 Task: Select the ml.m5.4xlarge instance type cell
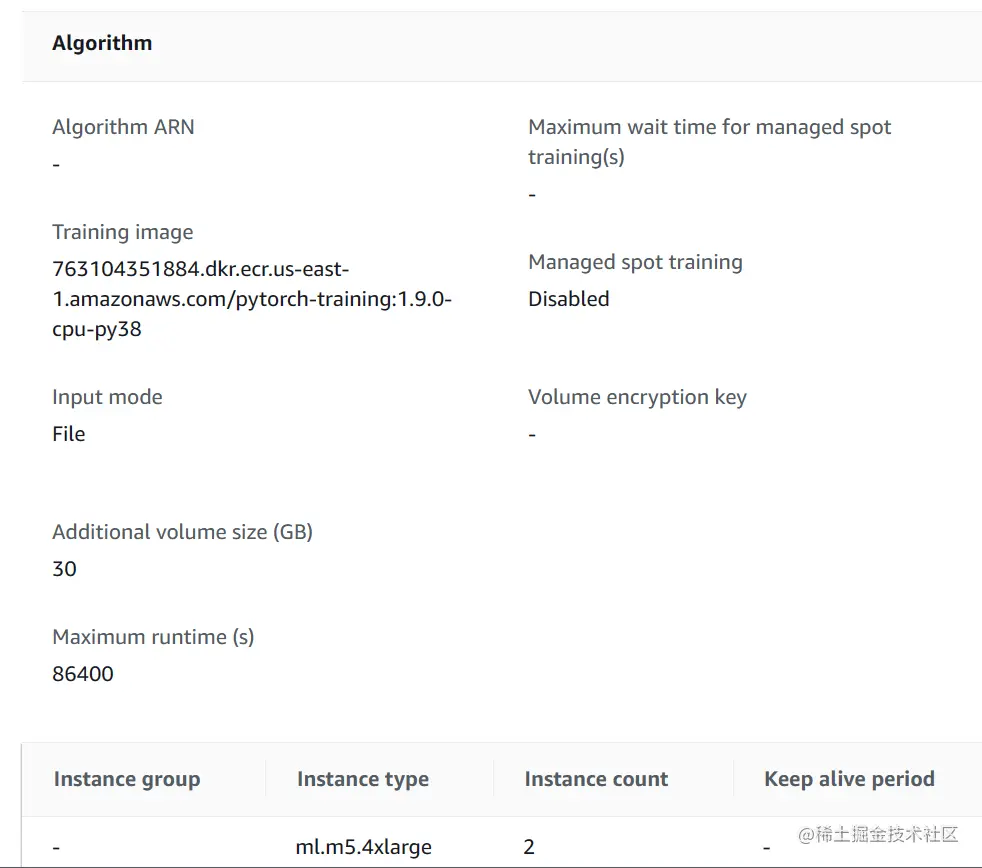(x=364, y=847)
